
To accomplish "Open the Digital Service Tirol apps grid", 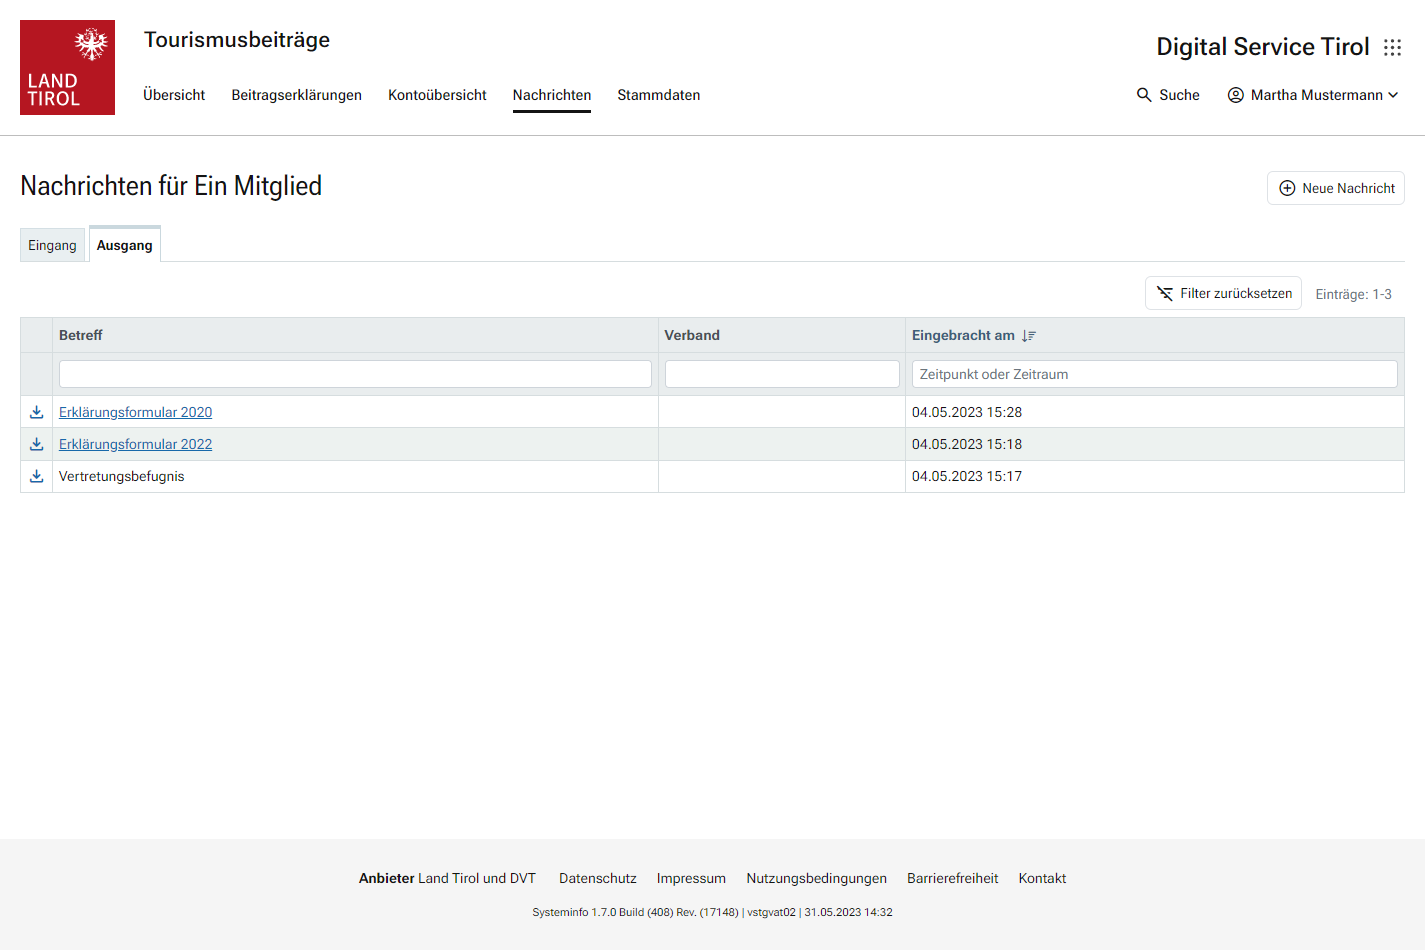I will point(1392,47).
